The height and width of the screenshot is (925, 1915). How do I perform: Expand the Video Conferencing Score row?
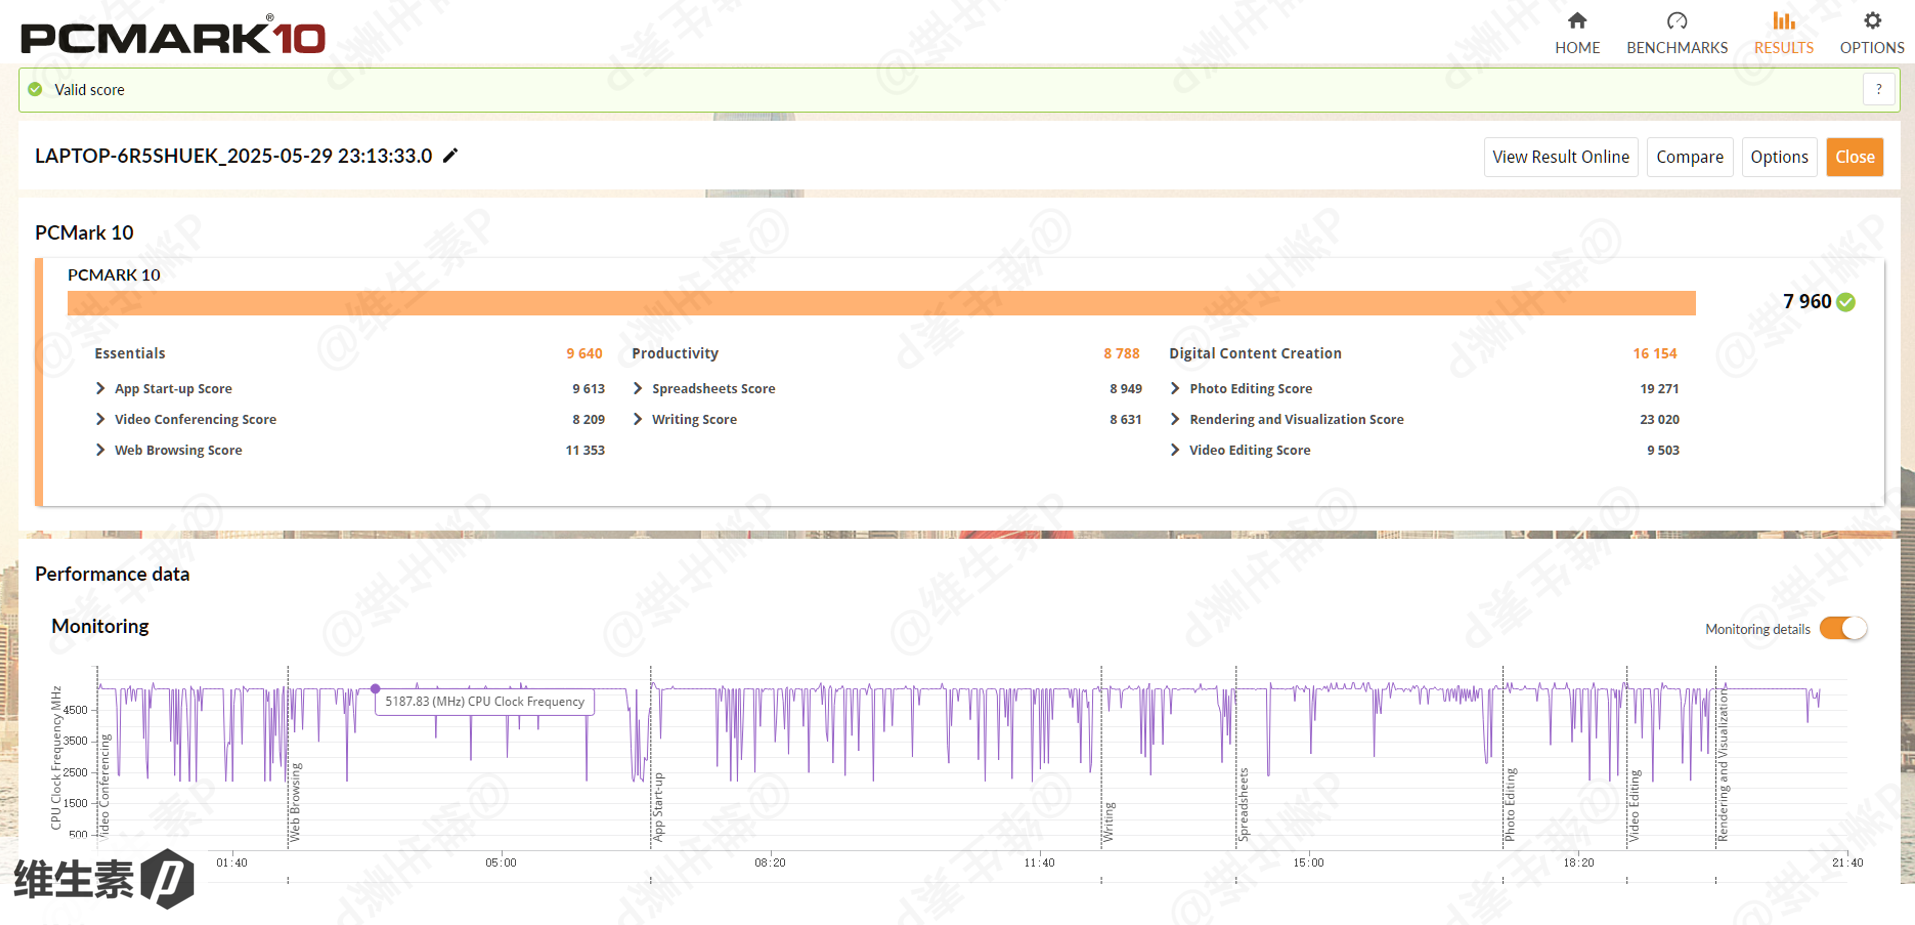pyautogui.click(x=100, y=419)
